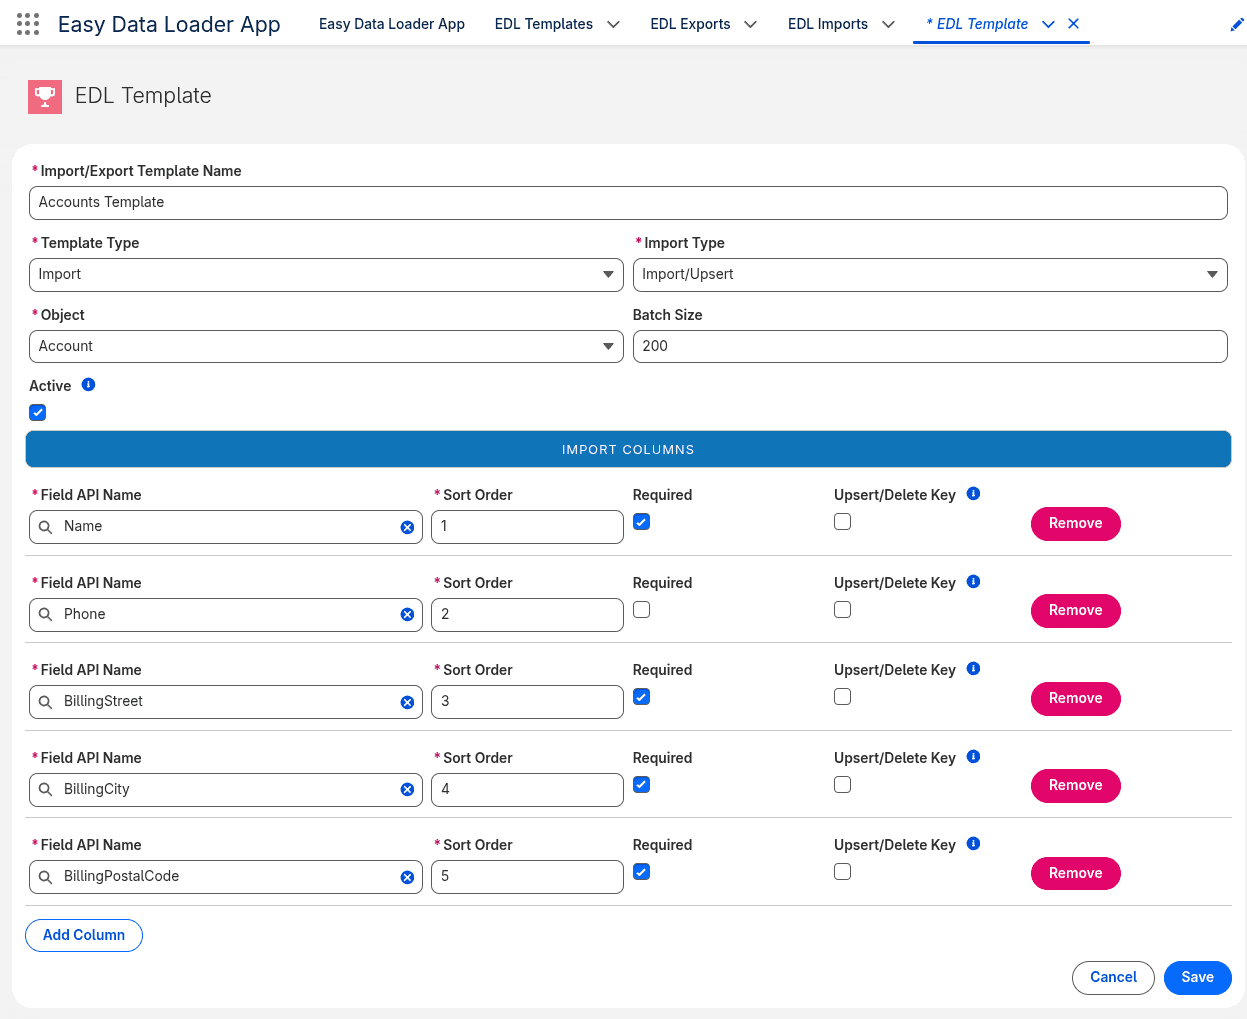This screenshot has width=1247, height=1019.
Task: Click Sort Order input for BillingPostalCode row
Action: (x=527, y=877)
